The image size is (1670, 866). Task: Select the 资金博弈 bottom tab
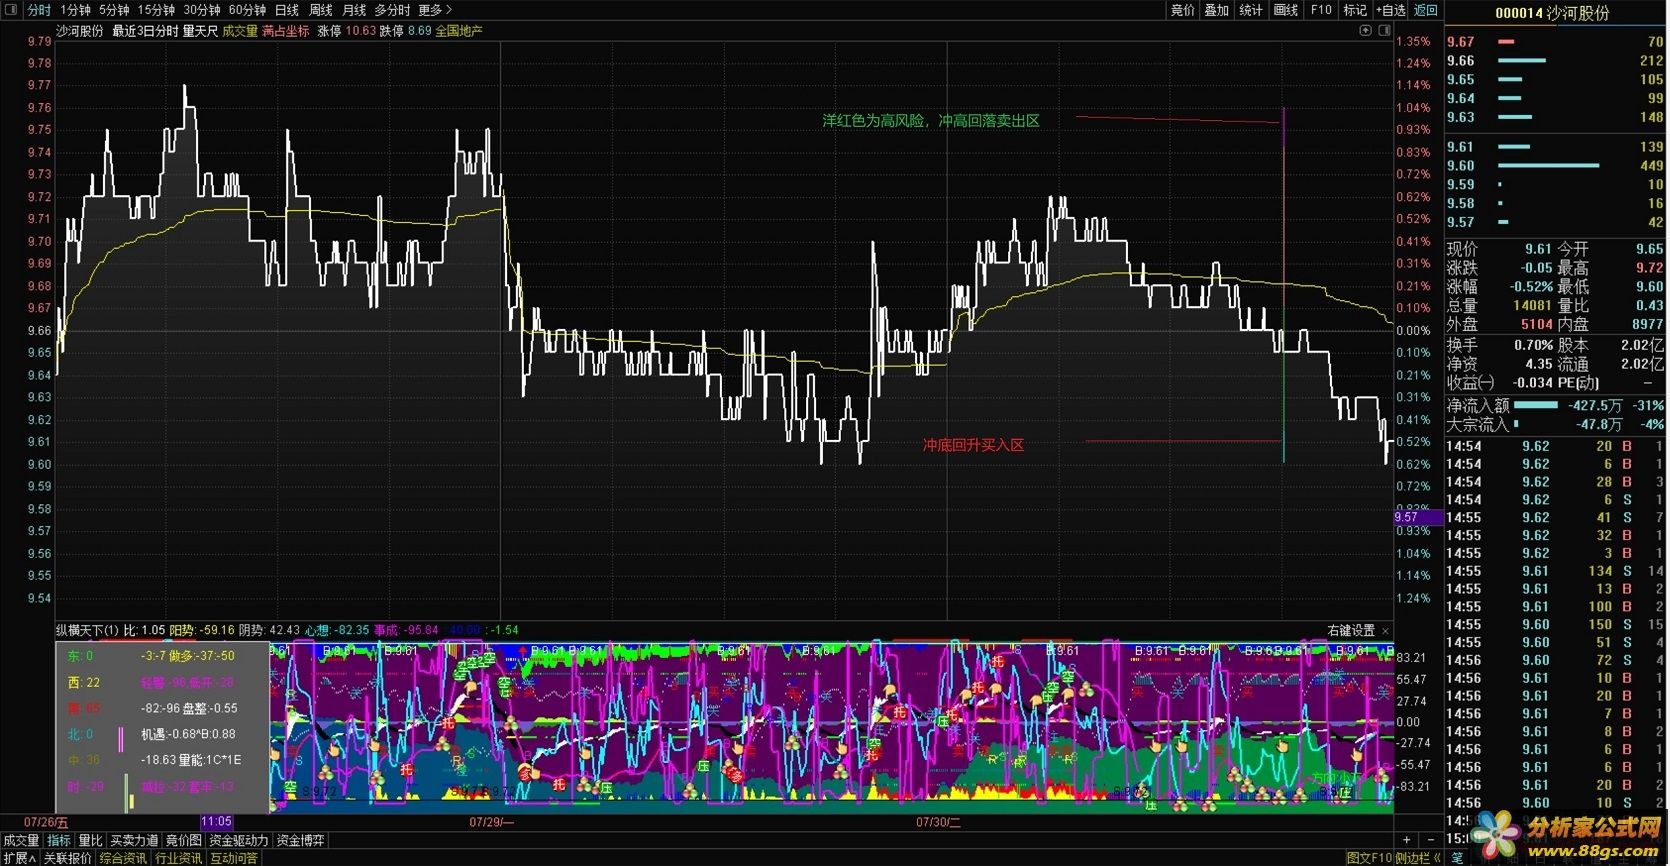pos(300,841)
